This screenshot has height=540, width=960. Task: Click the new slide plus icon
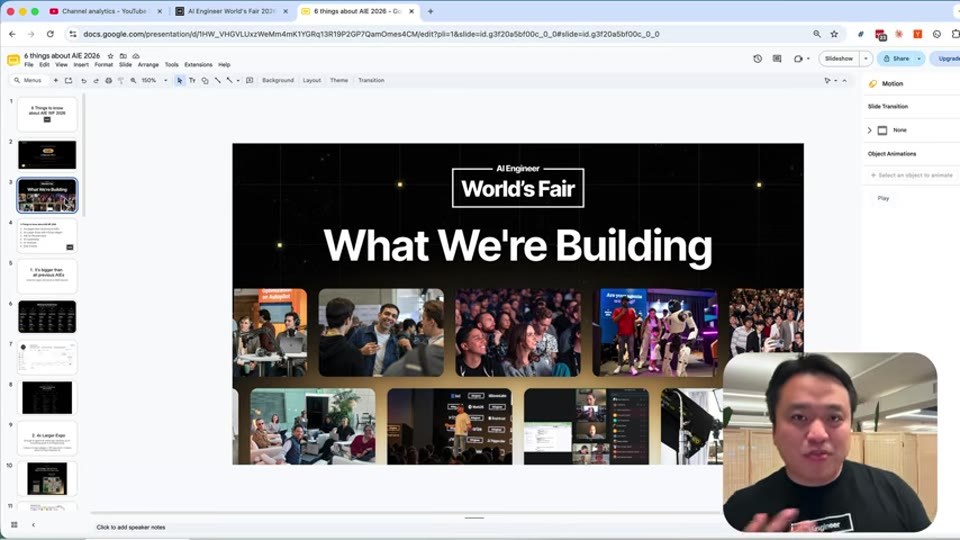(x=56, y=80)
